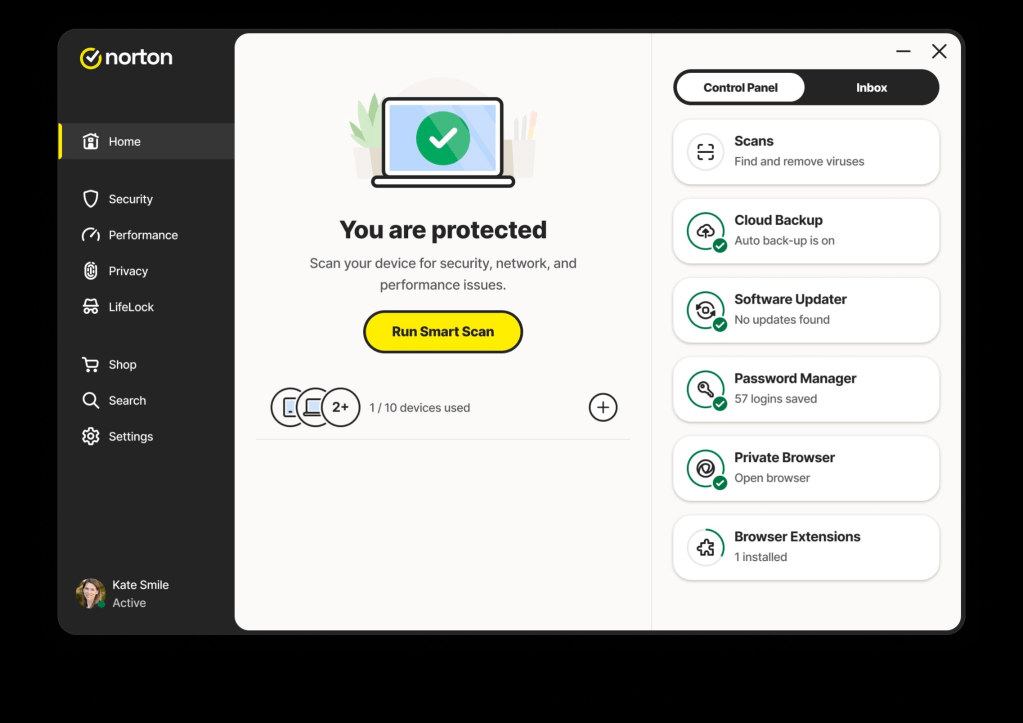Close the Norton window
This screenshot has height=723, width=1023.
tap(939, 51)
